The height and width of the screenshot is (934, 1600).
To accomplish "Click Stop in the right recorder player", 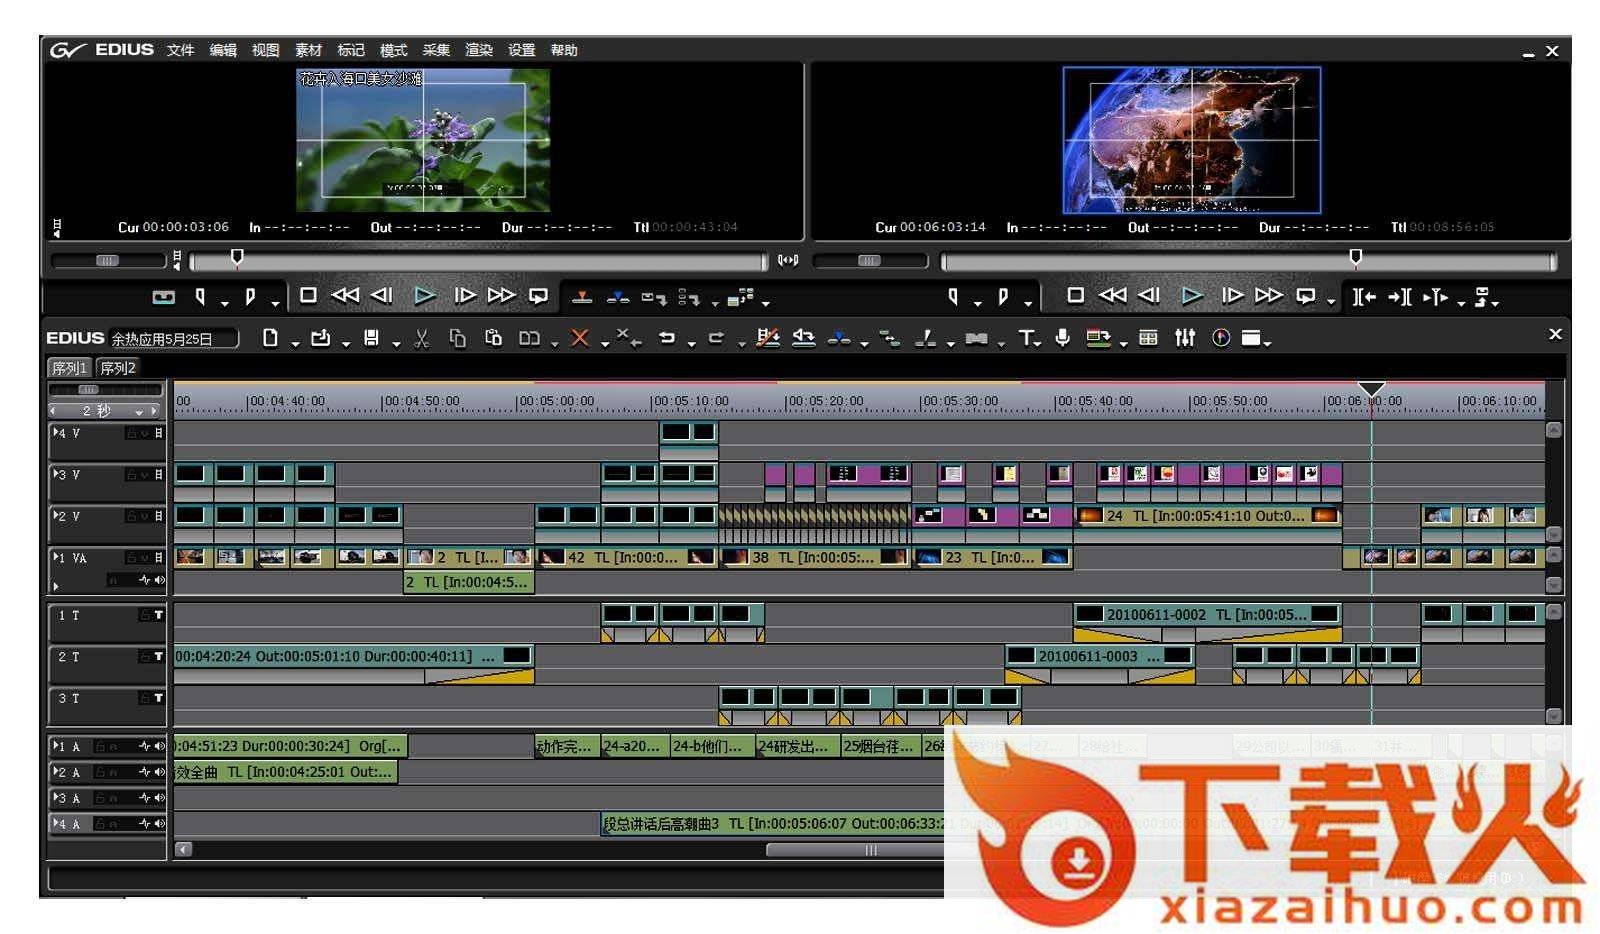I will [1075, 296].
